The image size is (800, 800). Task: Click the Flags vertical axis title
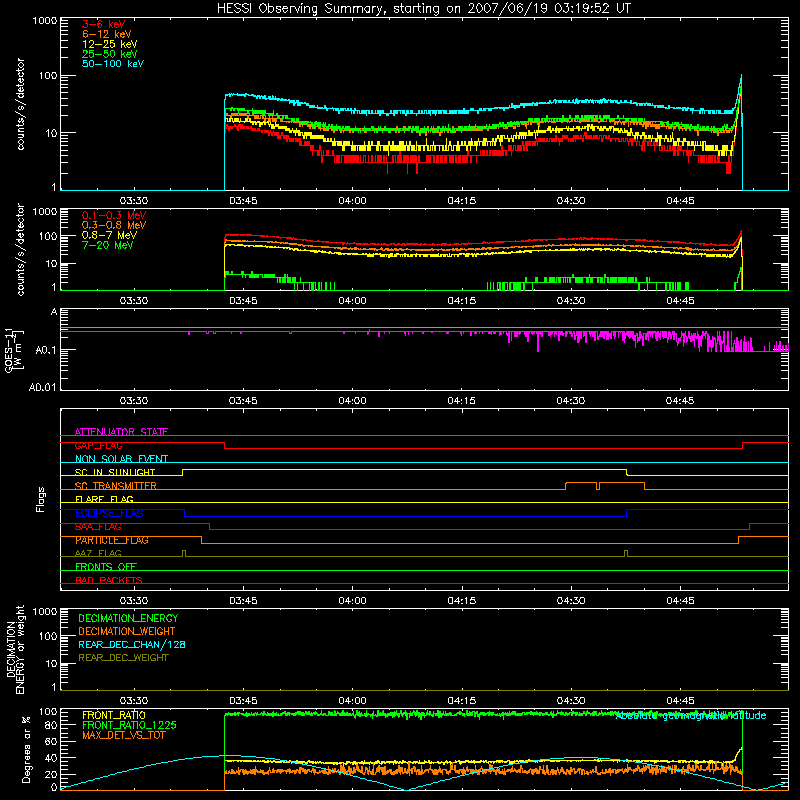[x=40, y=499]
